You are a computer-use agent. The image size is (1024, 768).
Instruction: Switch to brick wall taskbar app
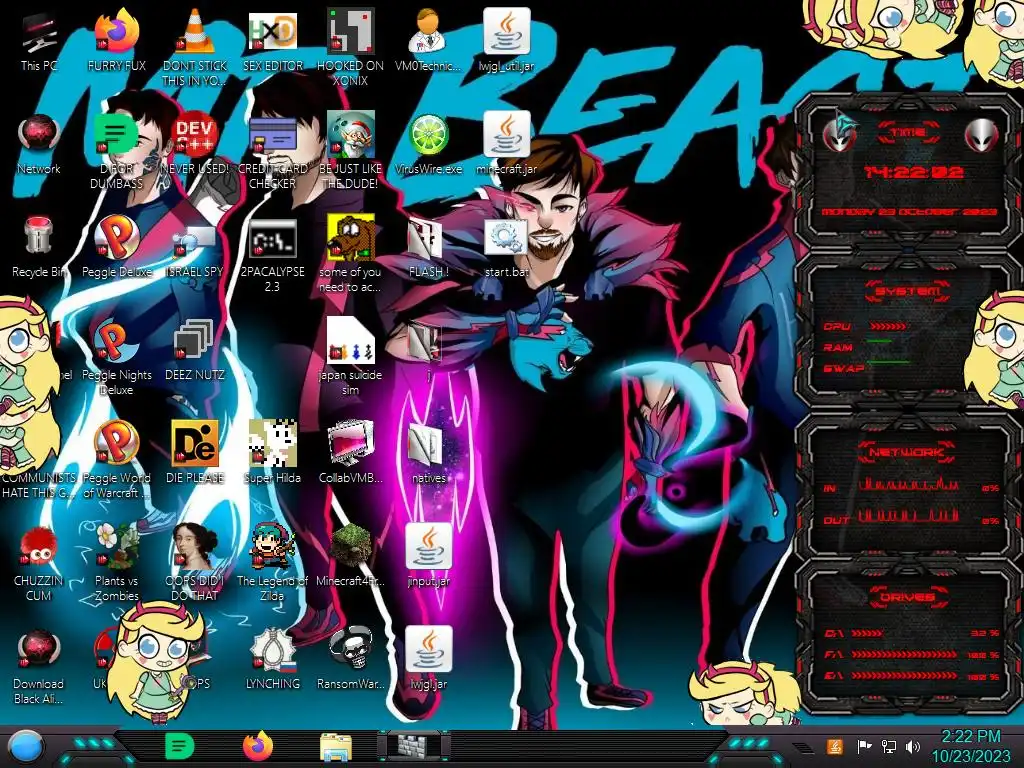[413, 746]
